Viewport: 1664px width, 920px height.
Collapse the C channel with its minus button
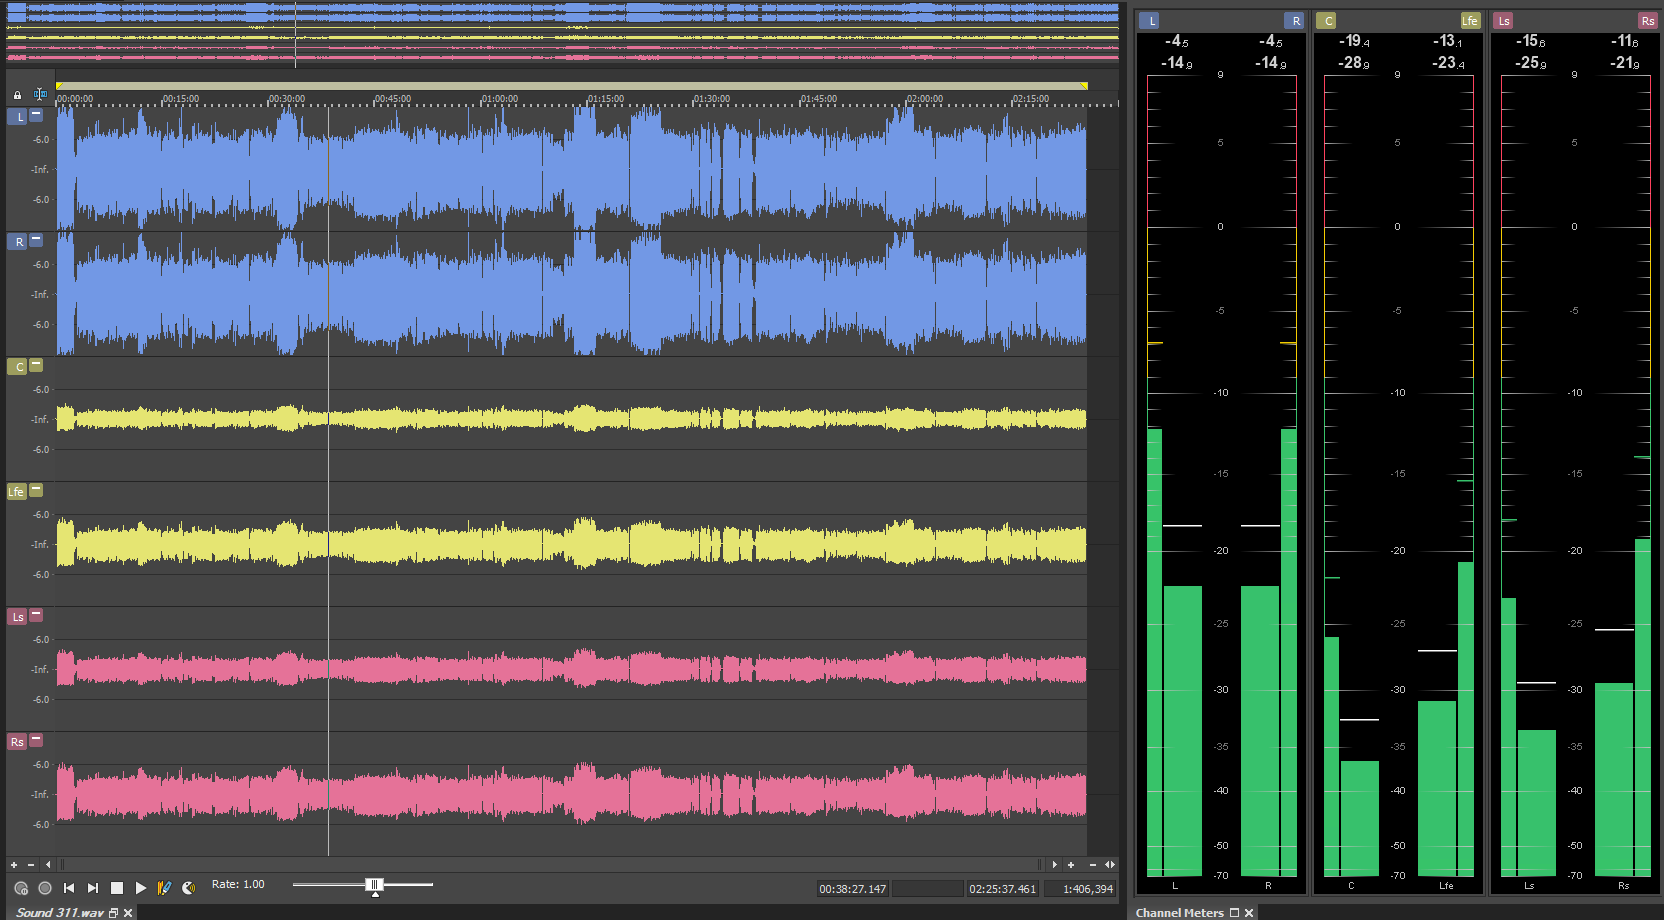coord(36,364)
